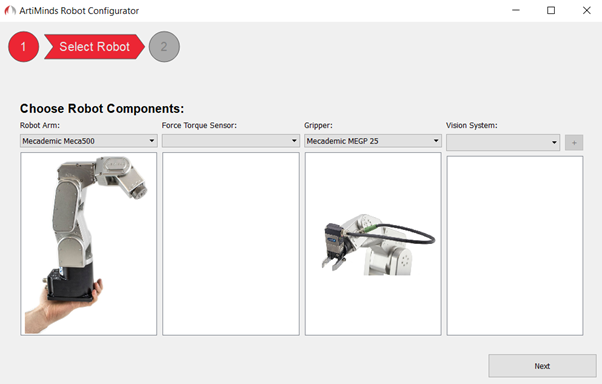Click the ArtiMinds logo icon in title bar
Viewport: 602px width, 384px height.
[10, 11]
